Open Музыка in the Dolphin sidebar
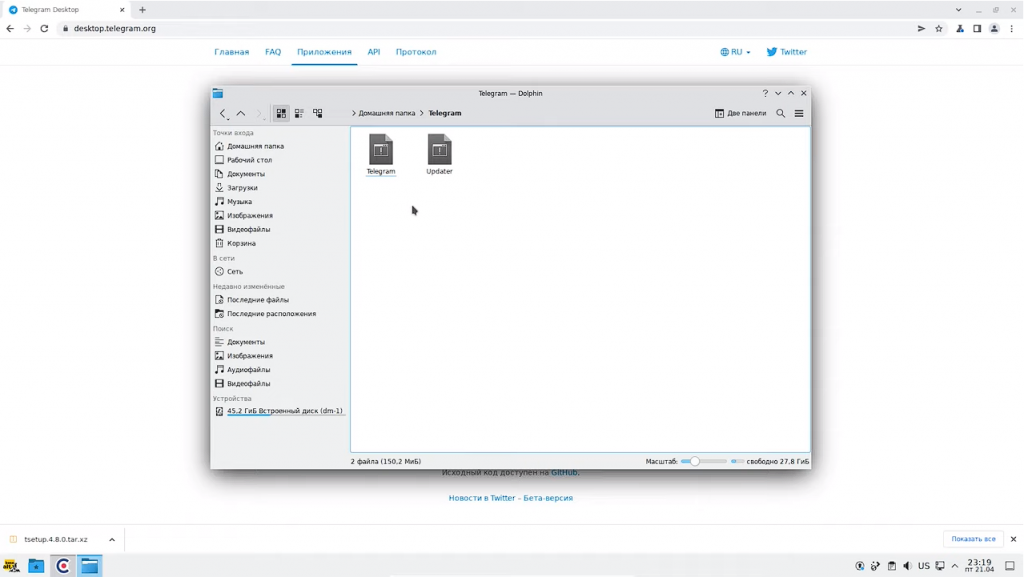Screen dimensions: 1024x577 (240, 202)
